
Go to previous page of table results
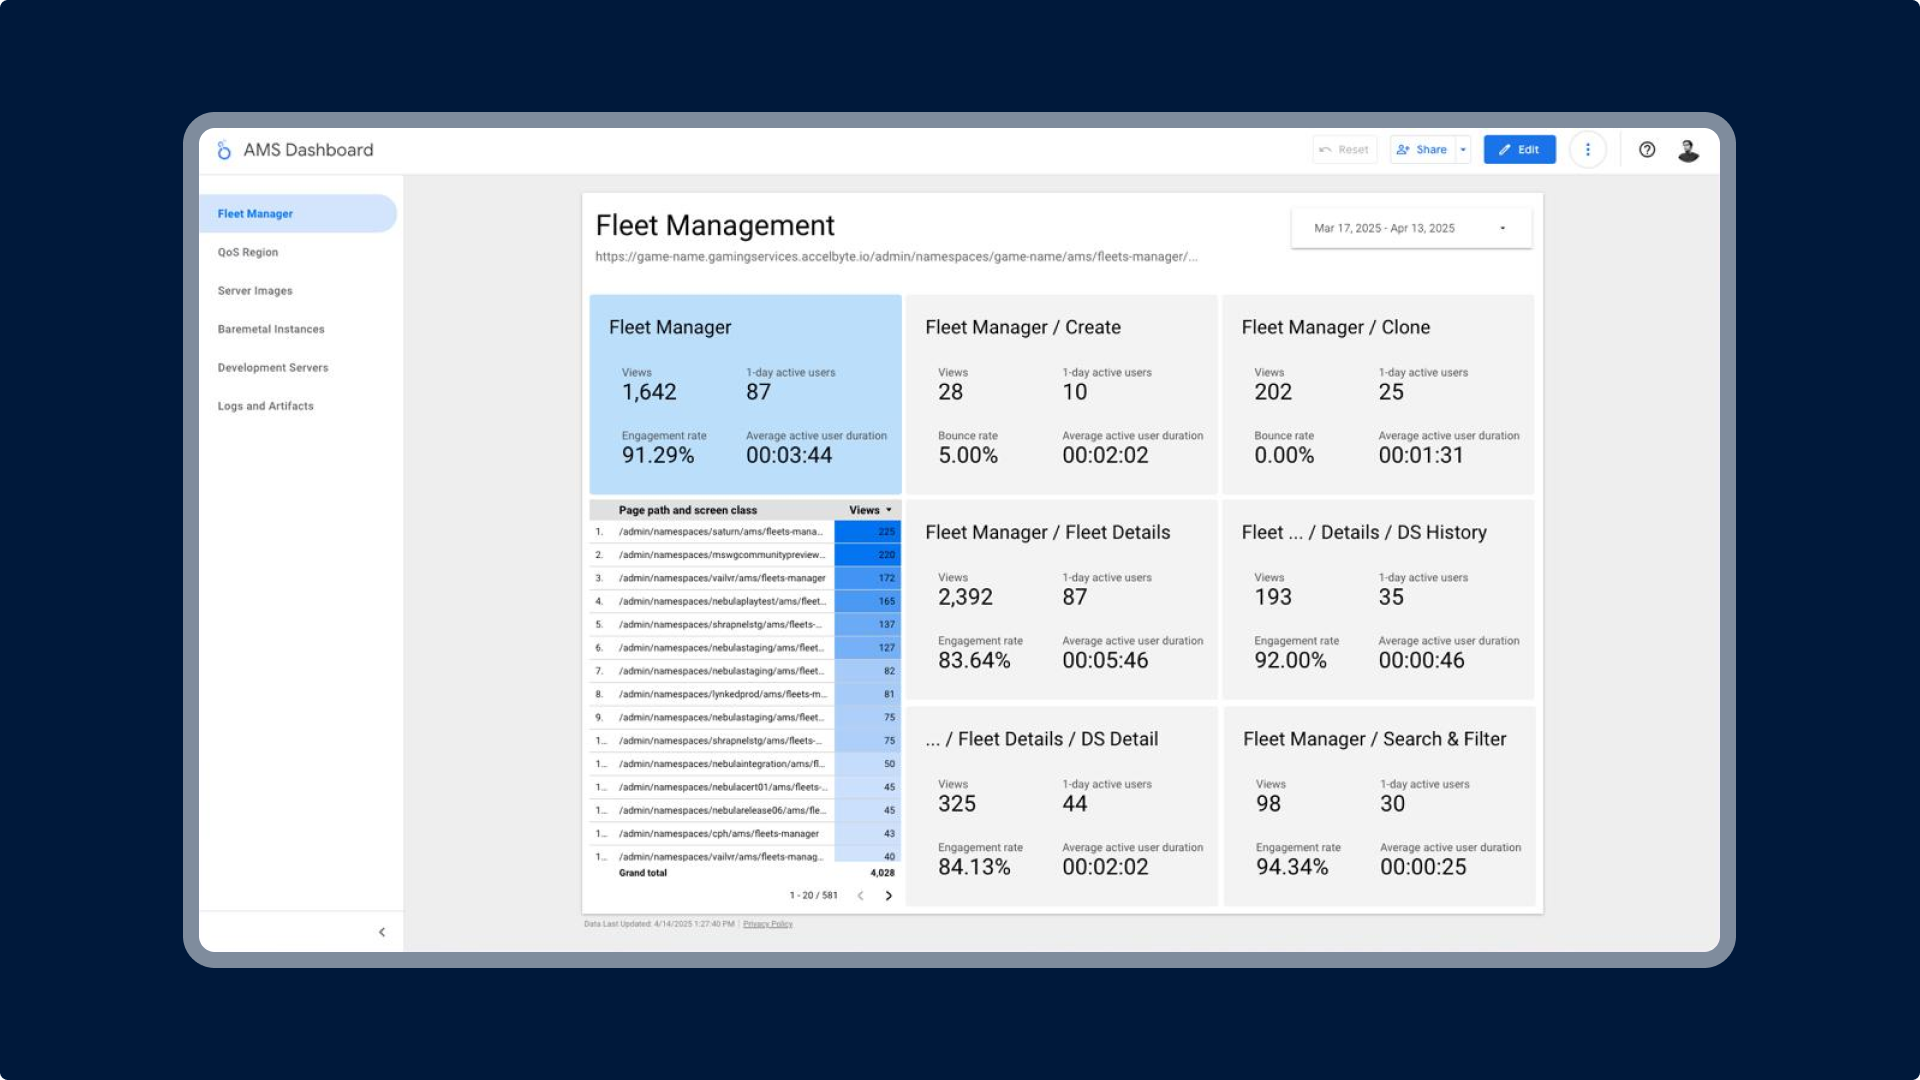pos(860,896)
